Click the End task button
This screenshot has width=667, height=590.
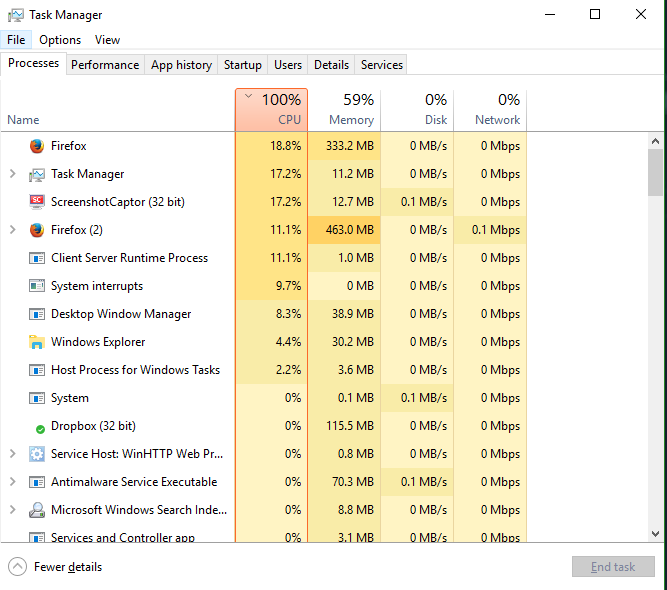pos(613,567)
